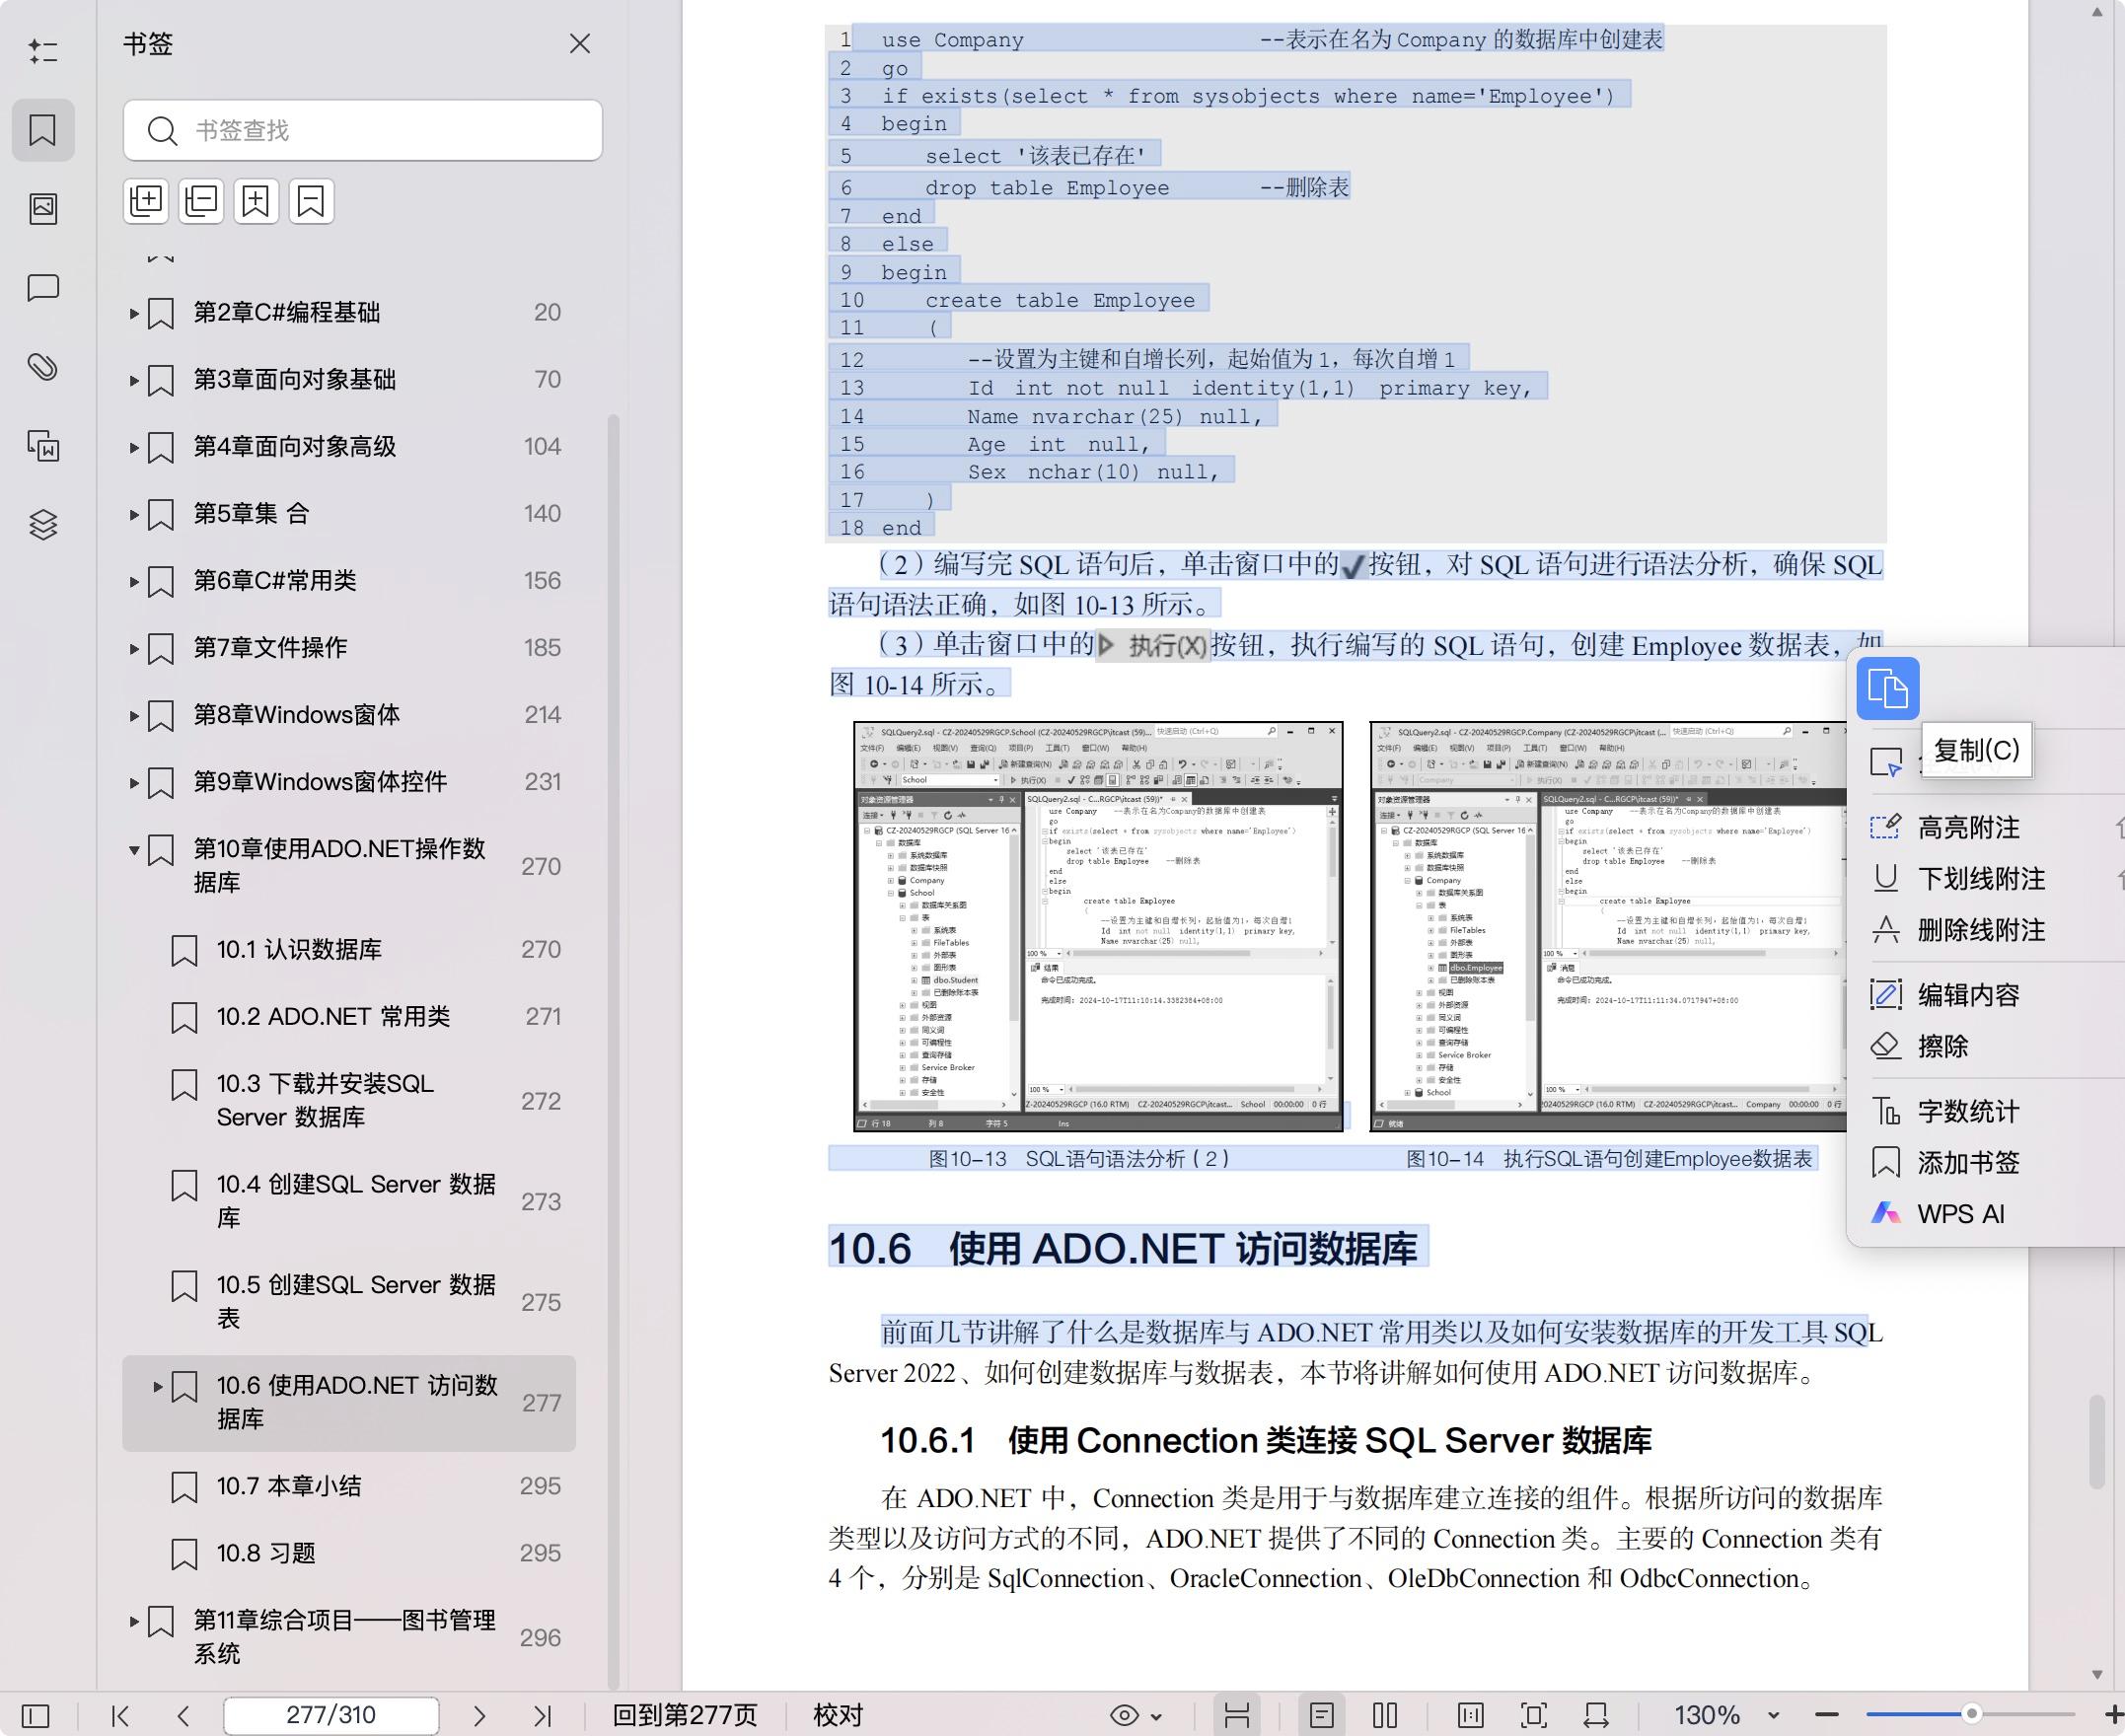Go to 10.7 本章小结 bookmark

[x=348, y=1486]
